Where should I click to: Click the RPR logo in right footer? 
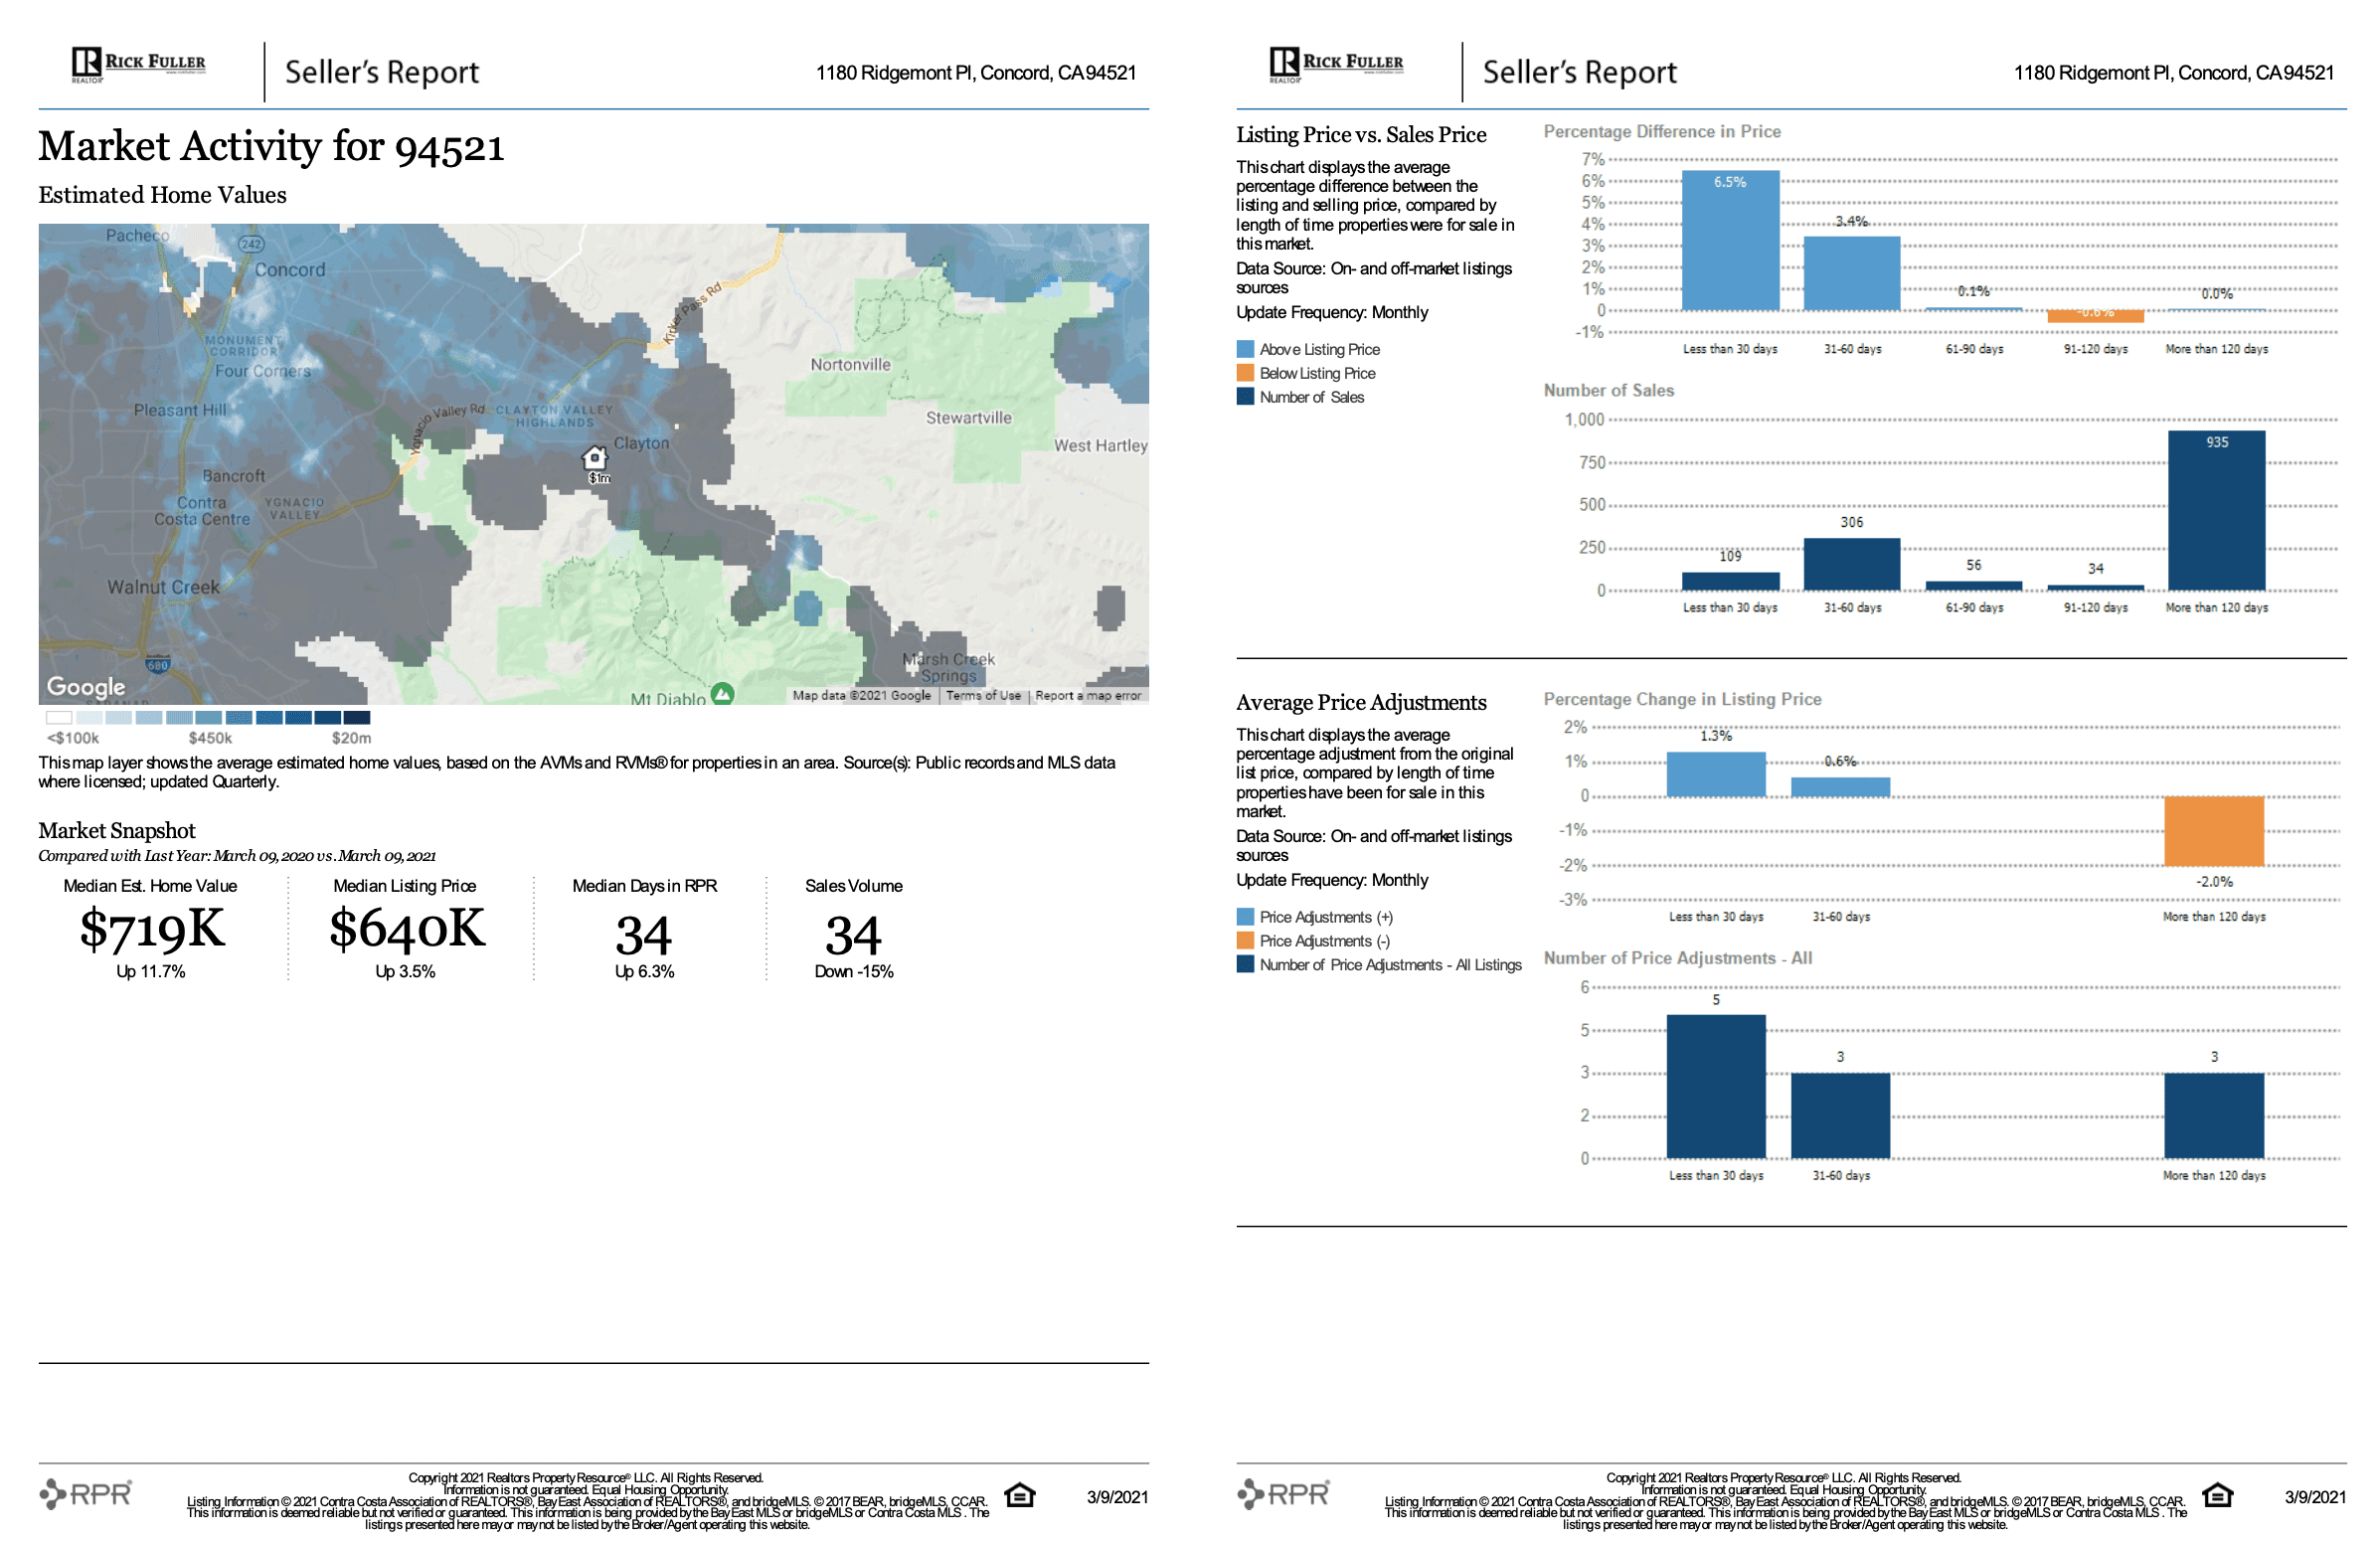pos(1283,1493)
